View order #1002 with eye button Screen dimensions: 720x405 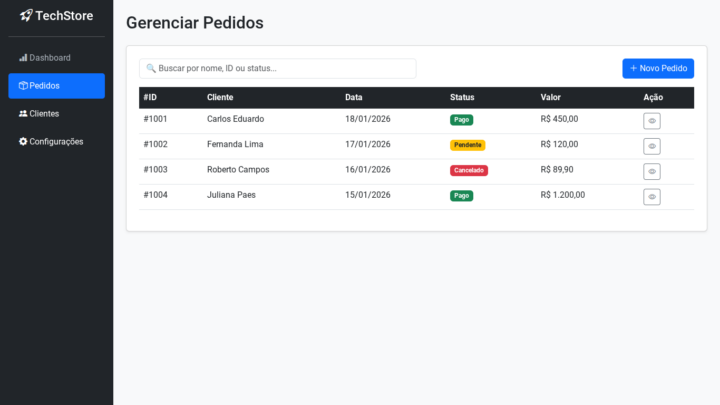pyautogui.click(x=652, y=146)
